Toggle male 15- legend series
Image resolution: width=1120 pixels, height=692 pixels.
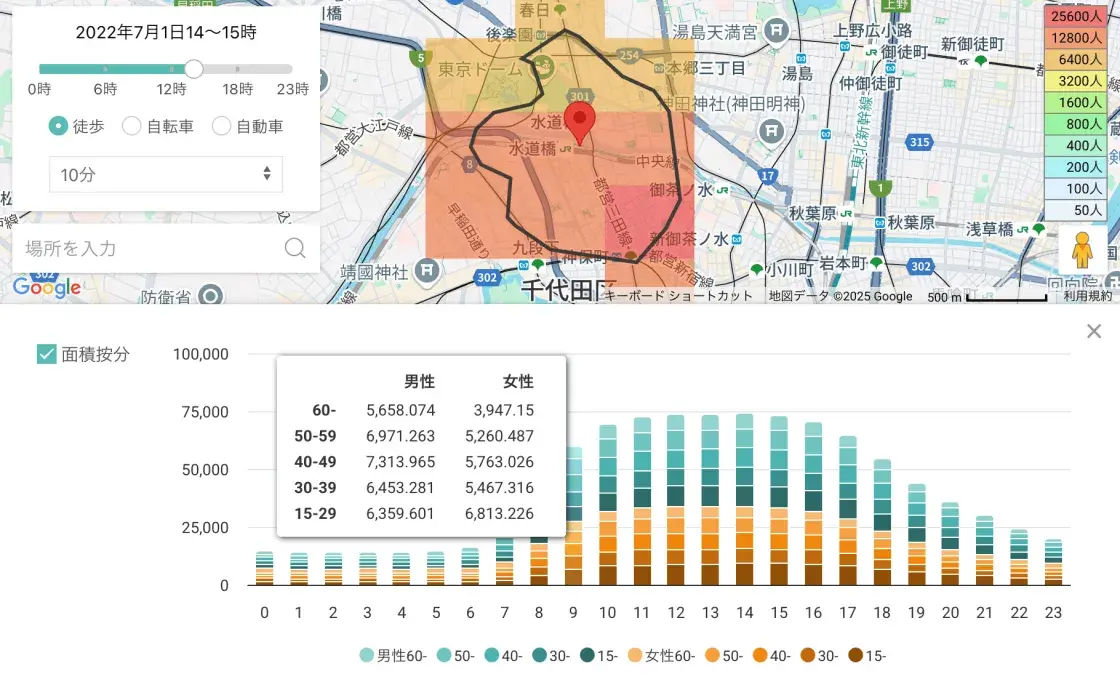coord(599,656)
